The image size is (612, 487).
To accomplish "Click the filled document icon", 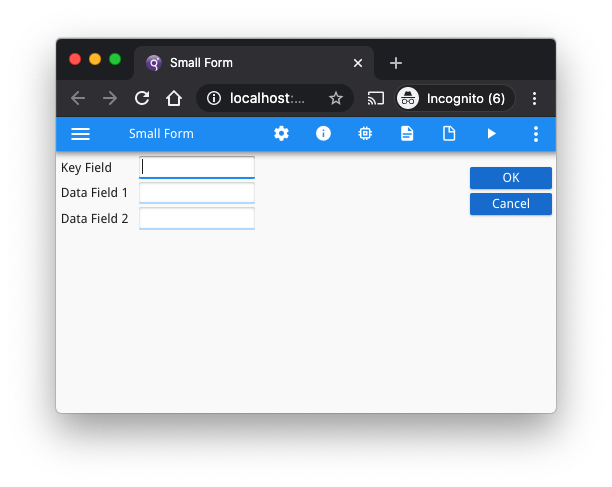I will click(x=407, y=134).
